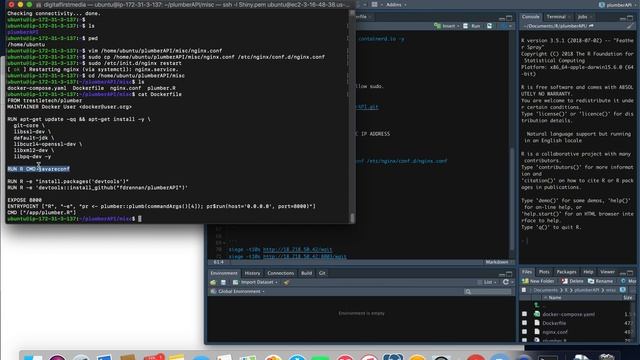Image resolution: width=640 pixels, height=360 pixels.
Task: Click the http://18.218.58.42/wait link in editor
Action: click(x=297, y=249)
